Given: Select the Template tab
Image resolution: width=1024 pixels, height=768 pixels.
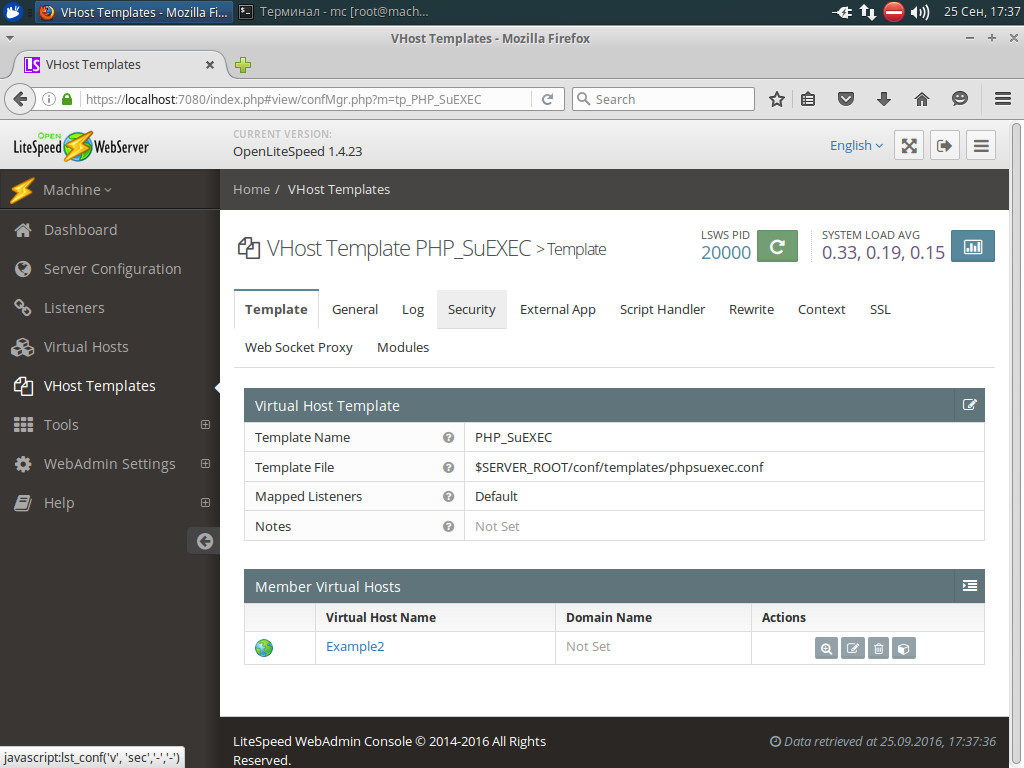Looking at the screenshot, I should [276, 310].
